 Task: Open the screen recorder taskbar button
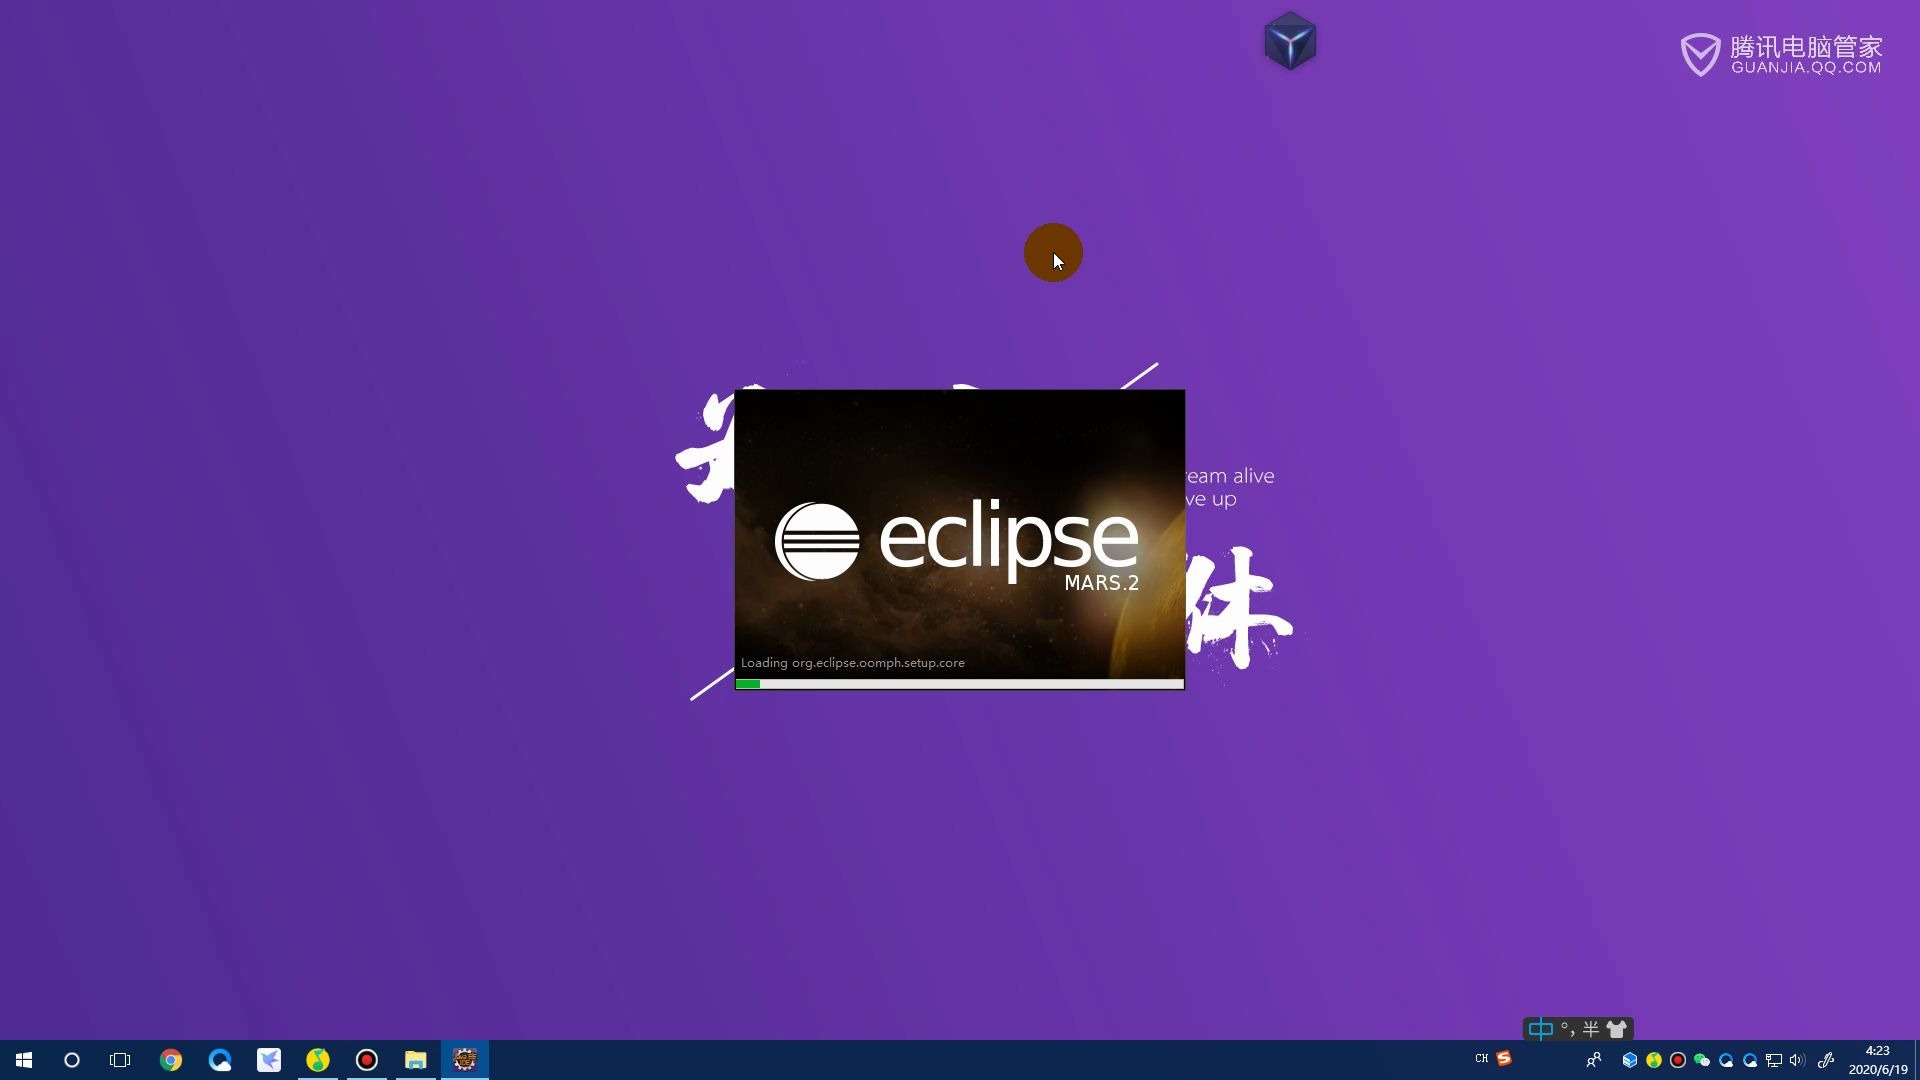coord(367,1060)
